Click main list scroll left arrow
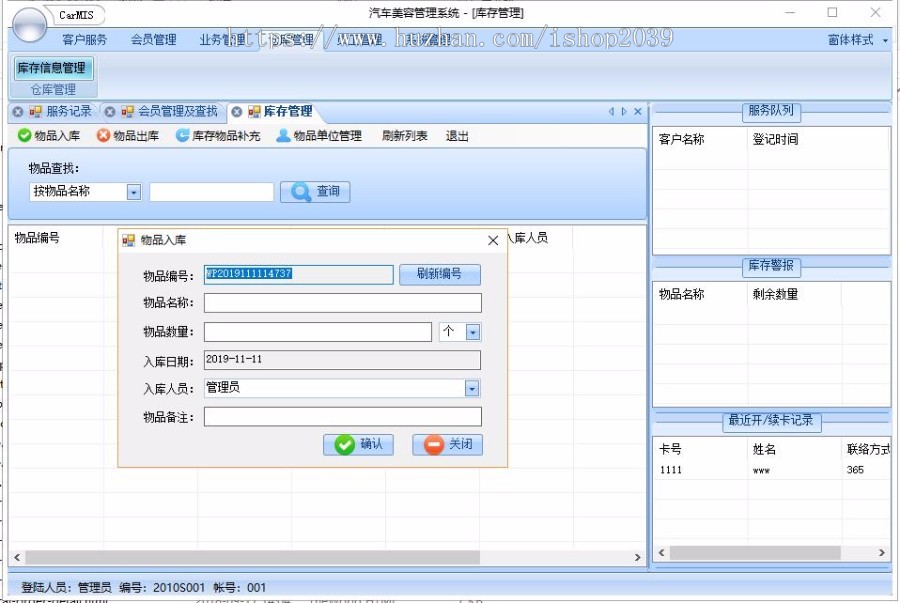Image resolution: width=900 pixels, height=603 pixels. pyautogui.click(x=17, y=557)
